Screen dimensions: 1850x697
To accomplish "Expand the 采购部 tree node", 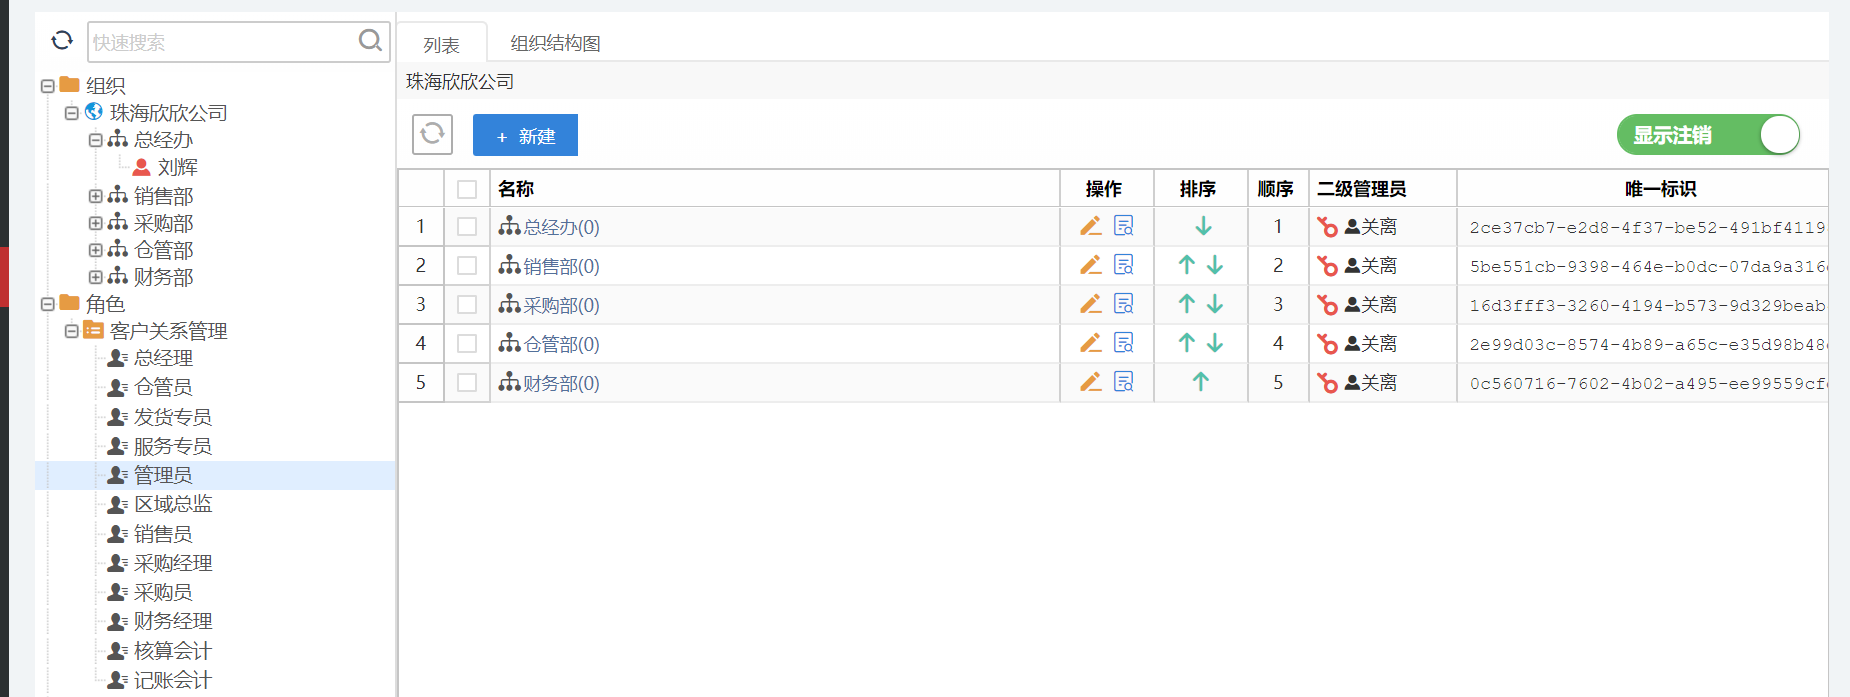I will 95,223.
